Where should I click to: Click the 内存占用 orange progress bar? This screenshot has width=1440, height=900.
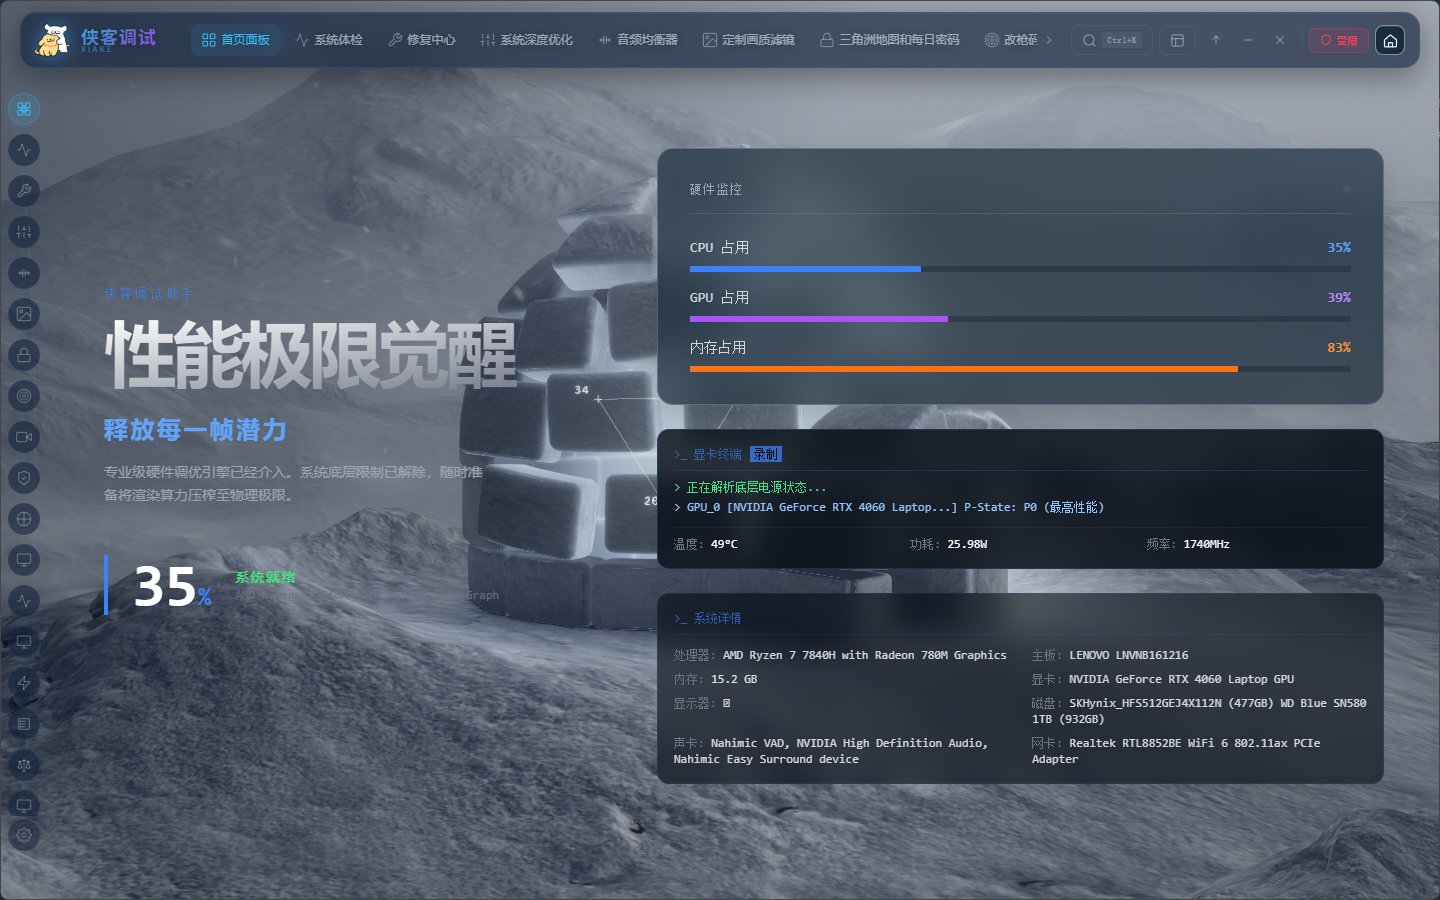(1020, 369)
